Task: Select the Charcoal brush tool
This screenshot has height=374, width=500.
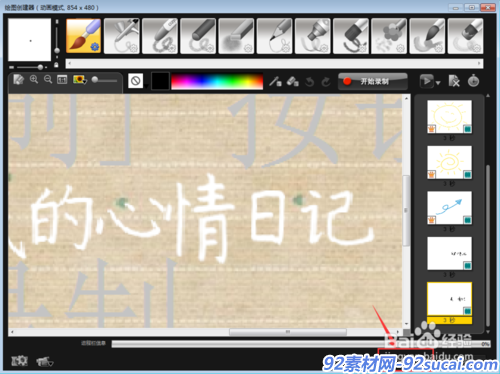Action: click(x=198, y=36)
